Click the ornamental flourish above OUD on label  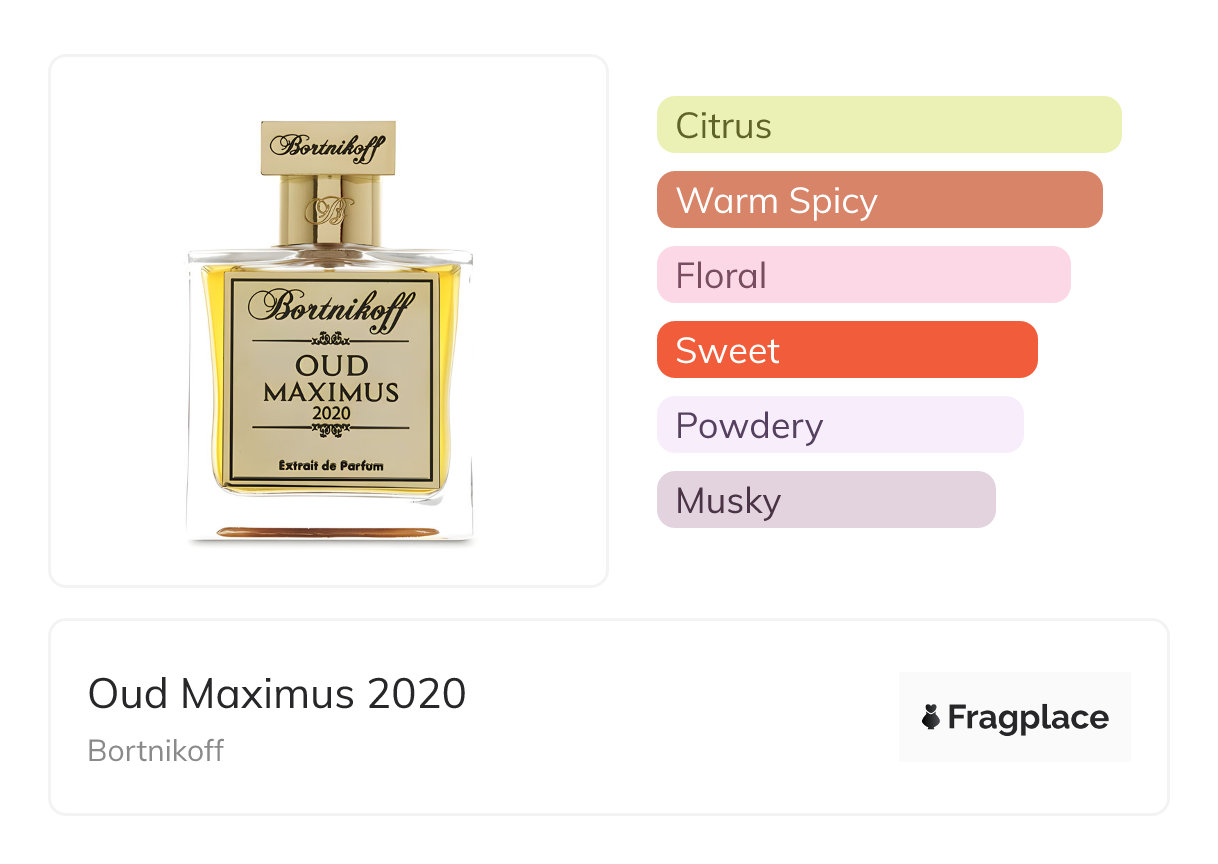[330, 337]
